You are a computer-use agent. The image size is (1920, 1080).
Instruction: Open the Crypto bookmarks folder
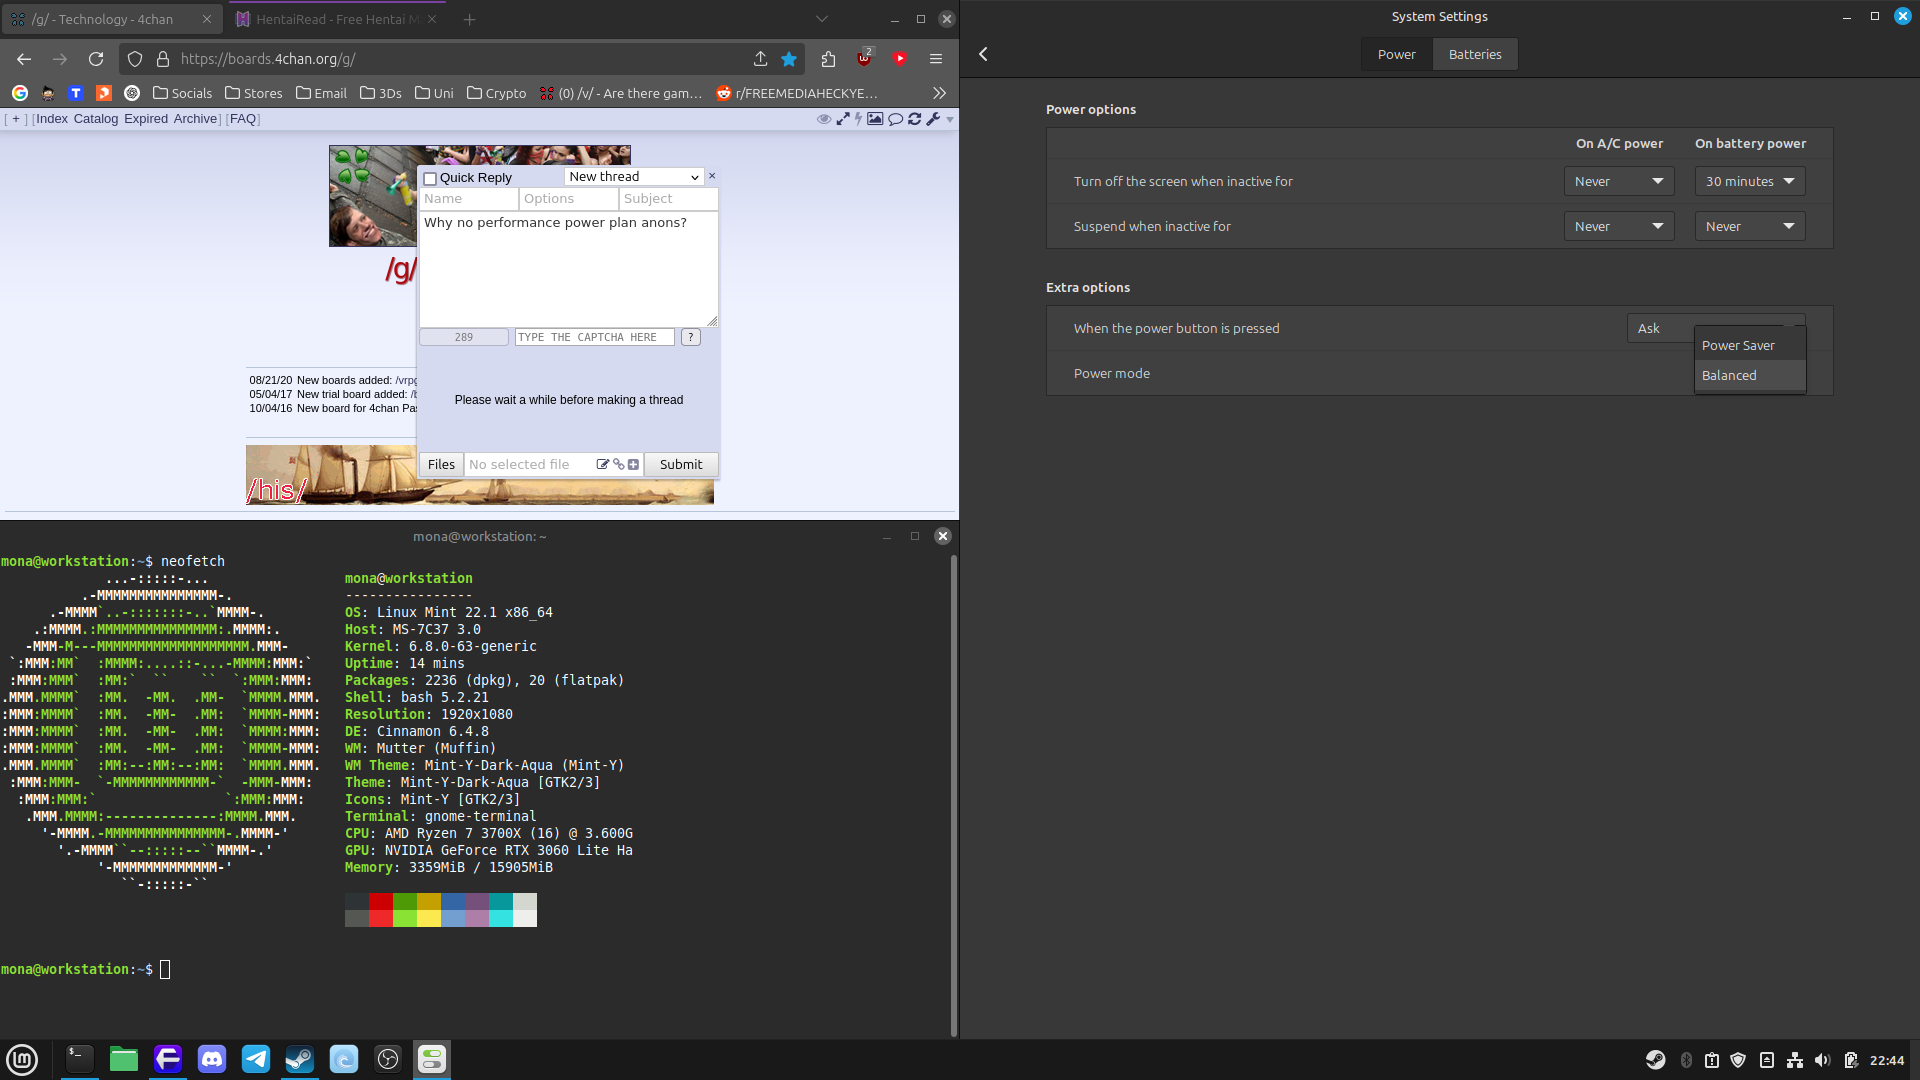496,93
